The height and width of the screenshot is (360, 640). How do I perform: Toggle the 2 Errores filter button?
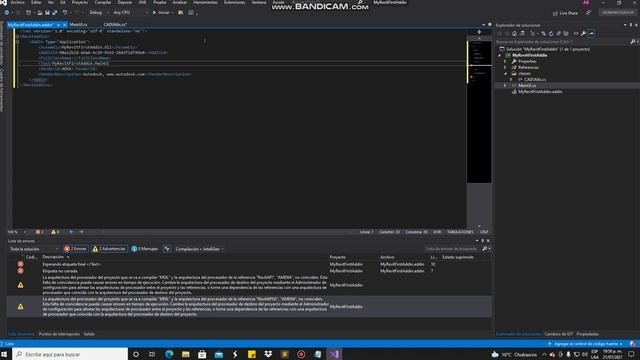pos(76,249)
